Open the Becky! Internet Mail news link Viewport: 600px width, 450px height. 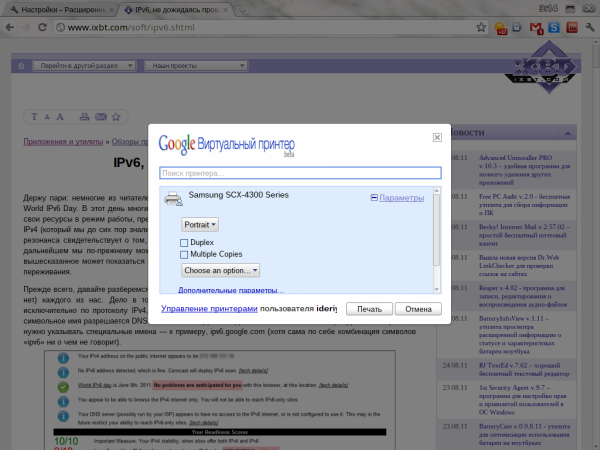tap(524, 235)
